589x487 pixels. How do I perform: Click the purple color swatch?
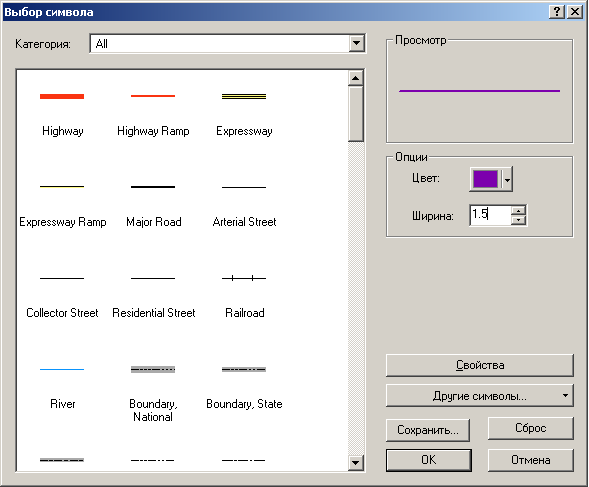(x=485, y=179)
